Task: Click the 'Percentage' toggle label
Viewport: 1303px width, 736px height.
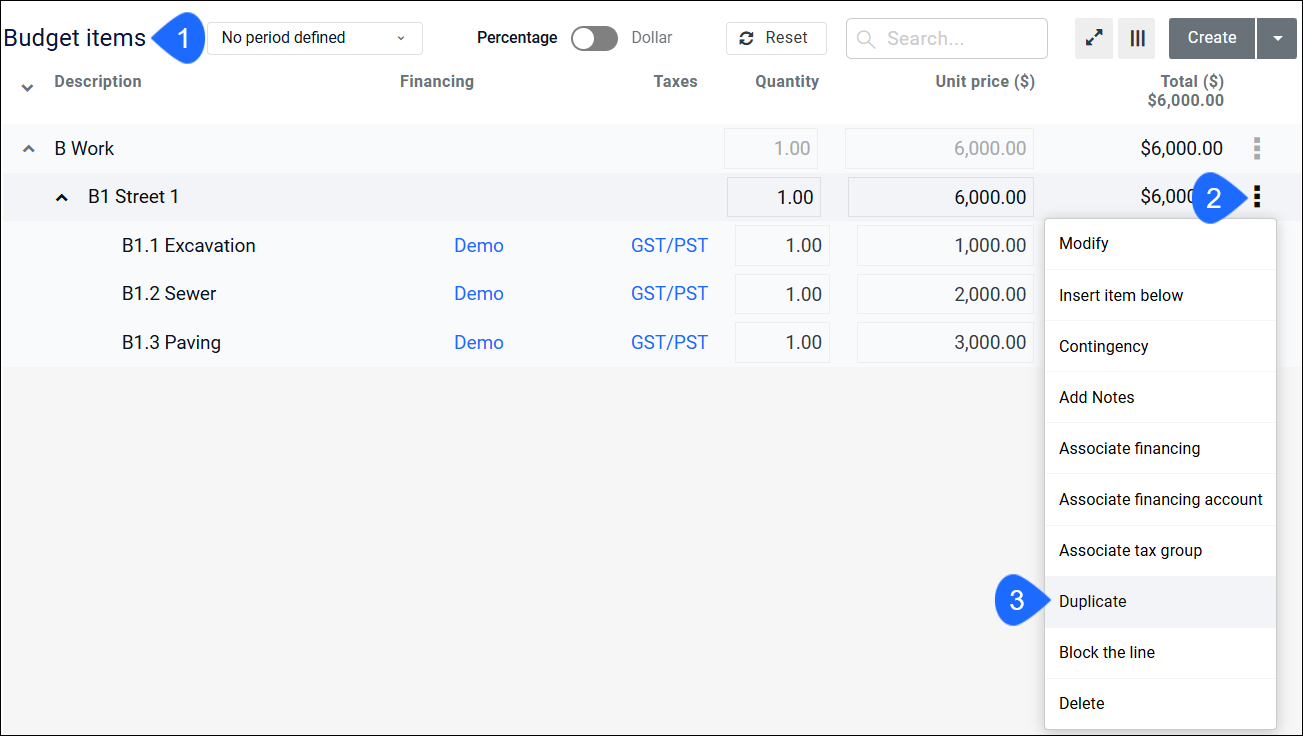Action: tap(517, 38)
